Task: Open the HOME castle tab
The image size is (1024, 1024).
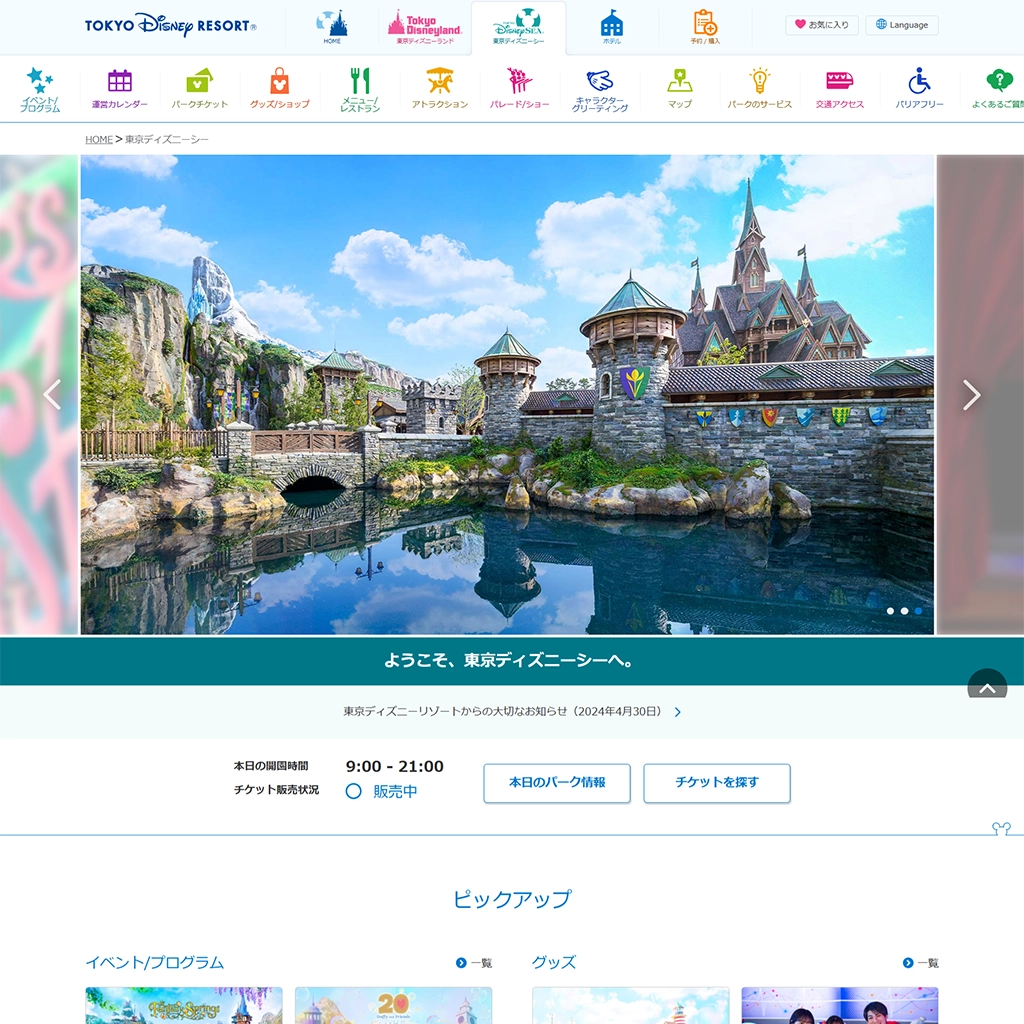Action: tap(332, 27)
